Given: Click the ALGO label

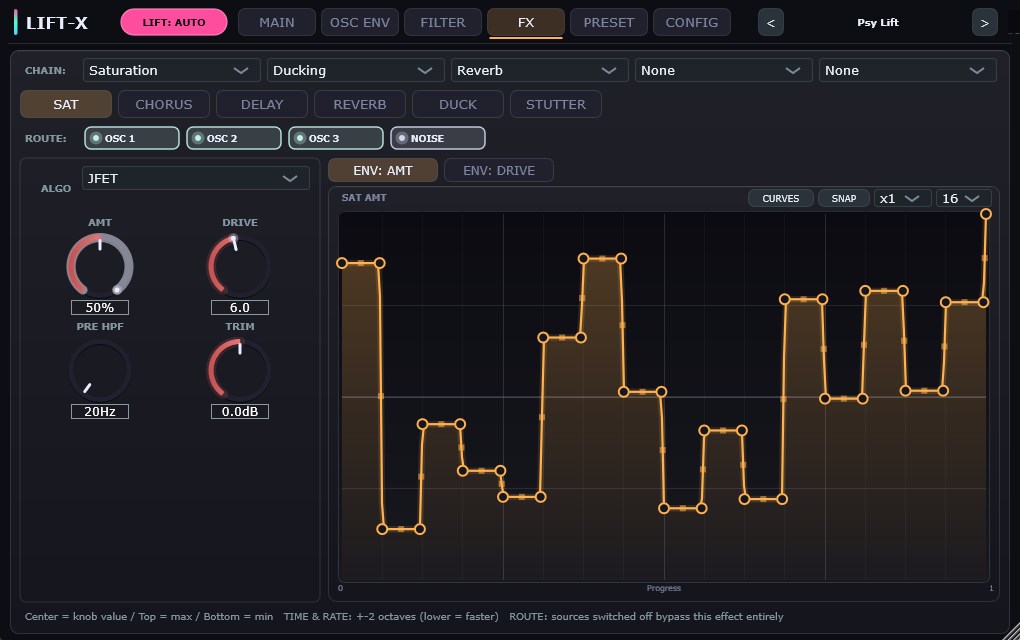Looking at the screenshot, I should pyautogui.click(x=56, y=189).
